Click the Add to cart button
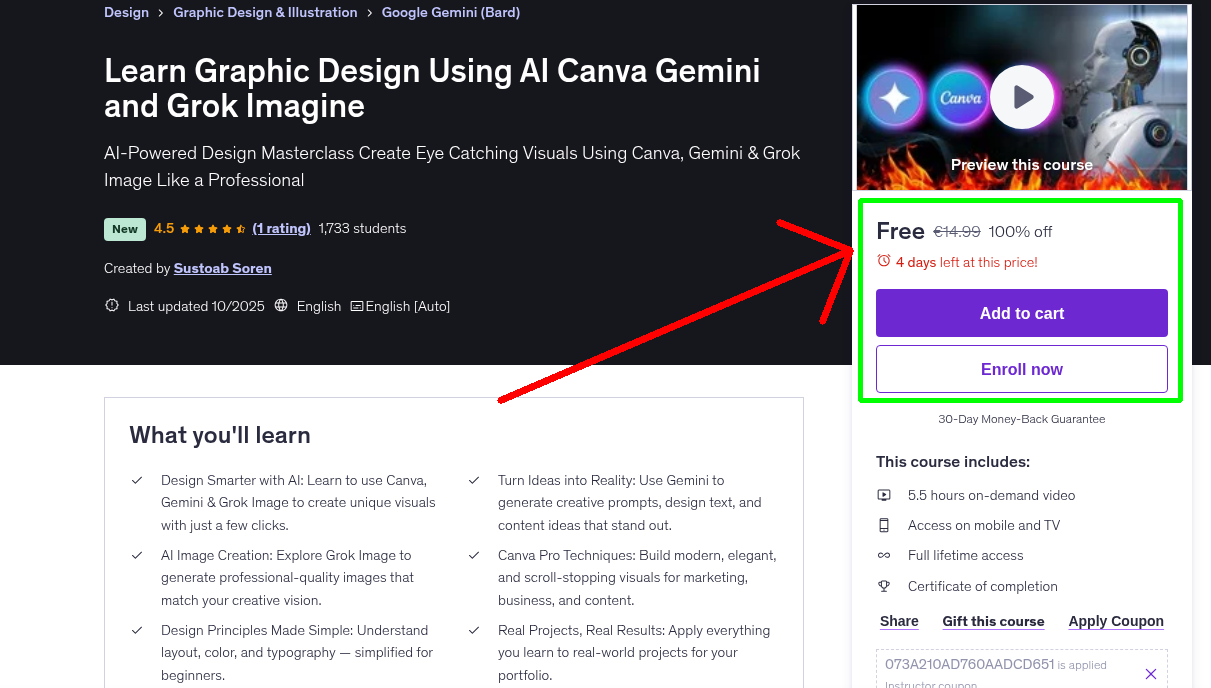The height and width of the screenshot is (688, 1211). (x=1021, y=313)
